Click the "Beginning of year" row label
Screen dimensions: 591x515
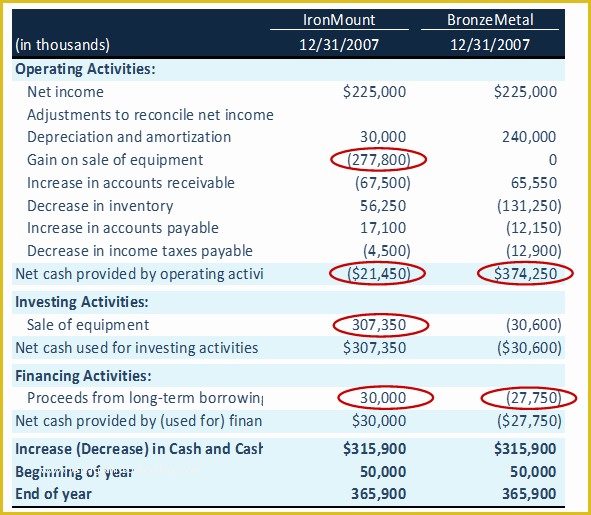(x=74, y=472)
